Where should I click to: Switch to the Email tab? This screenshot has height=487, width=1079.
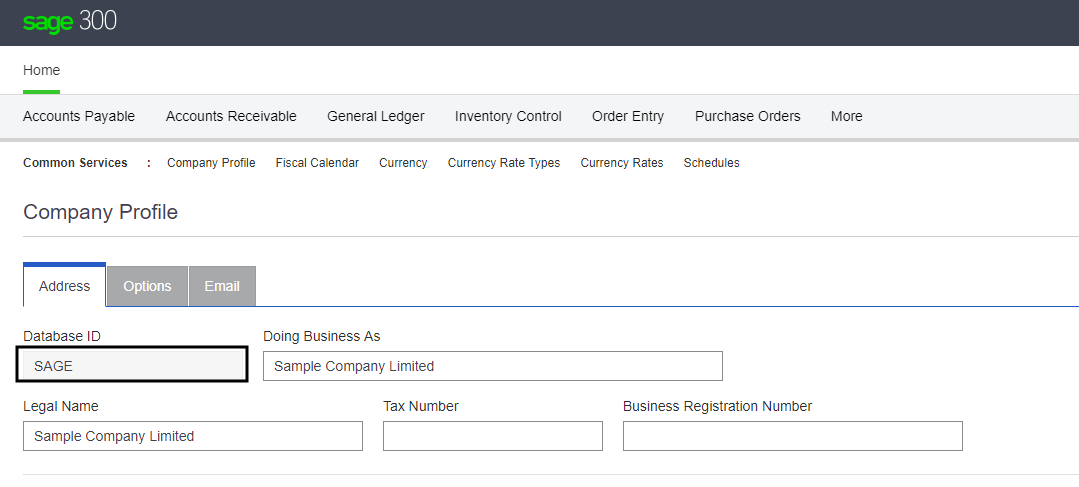[x=222, y=286]
